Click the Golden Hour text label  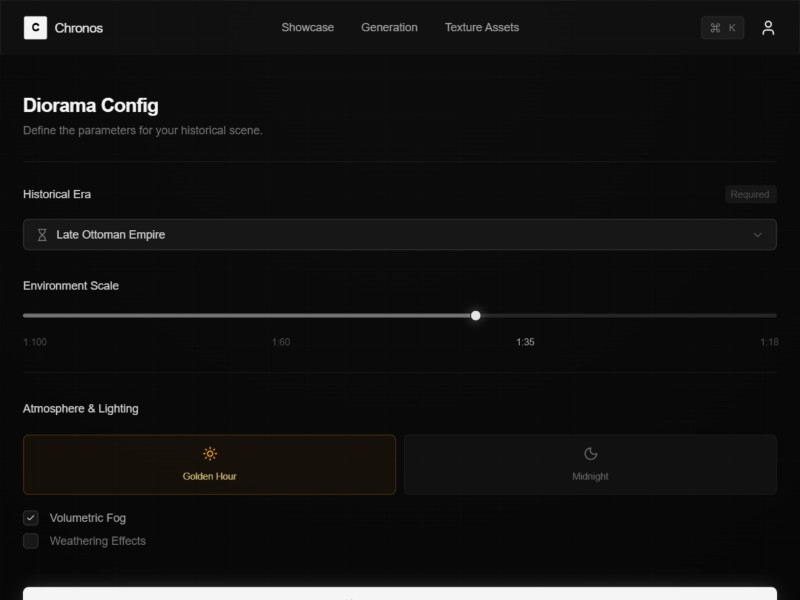tap(210, 477)
